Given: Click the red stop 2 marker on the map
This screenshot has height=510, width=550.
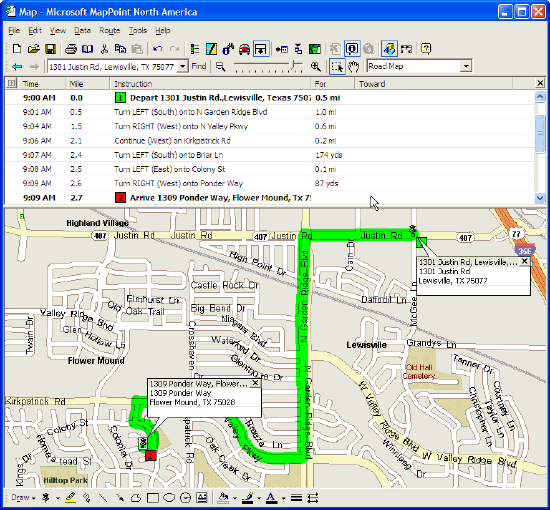Looking at the screenshot, I should [x=150, y=455].
